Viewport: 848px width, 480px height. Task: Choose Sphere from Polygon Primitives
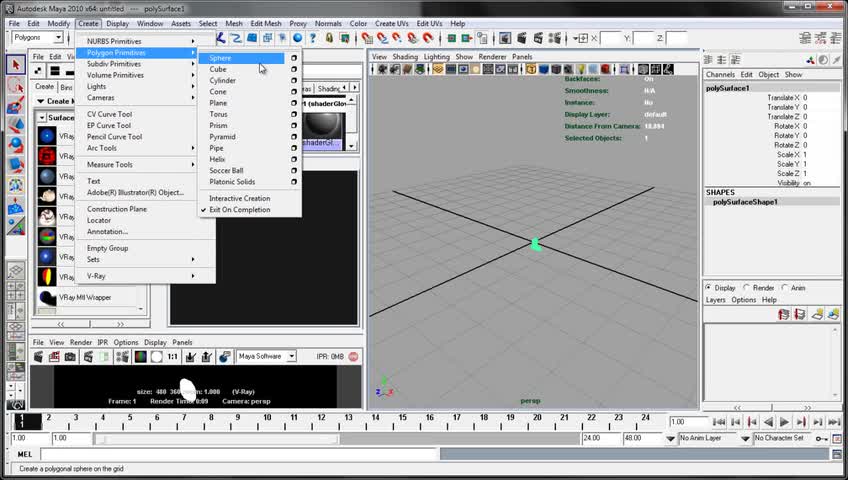click(241, 58)
